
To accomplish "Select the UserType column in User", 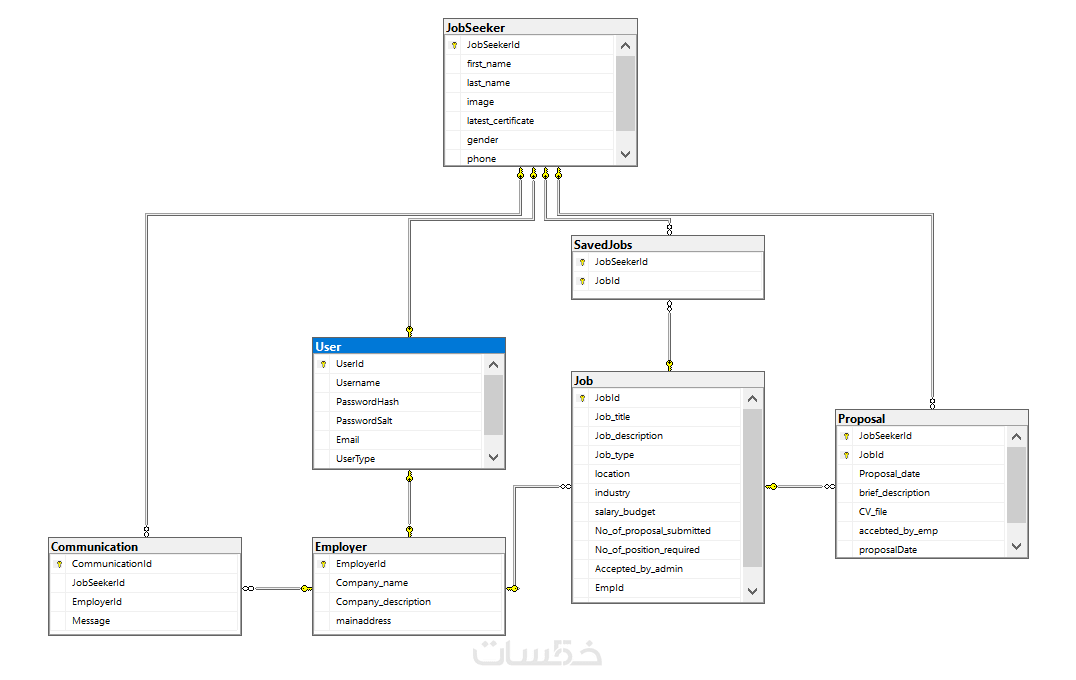I will [x=399, y=459].
